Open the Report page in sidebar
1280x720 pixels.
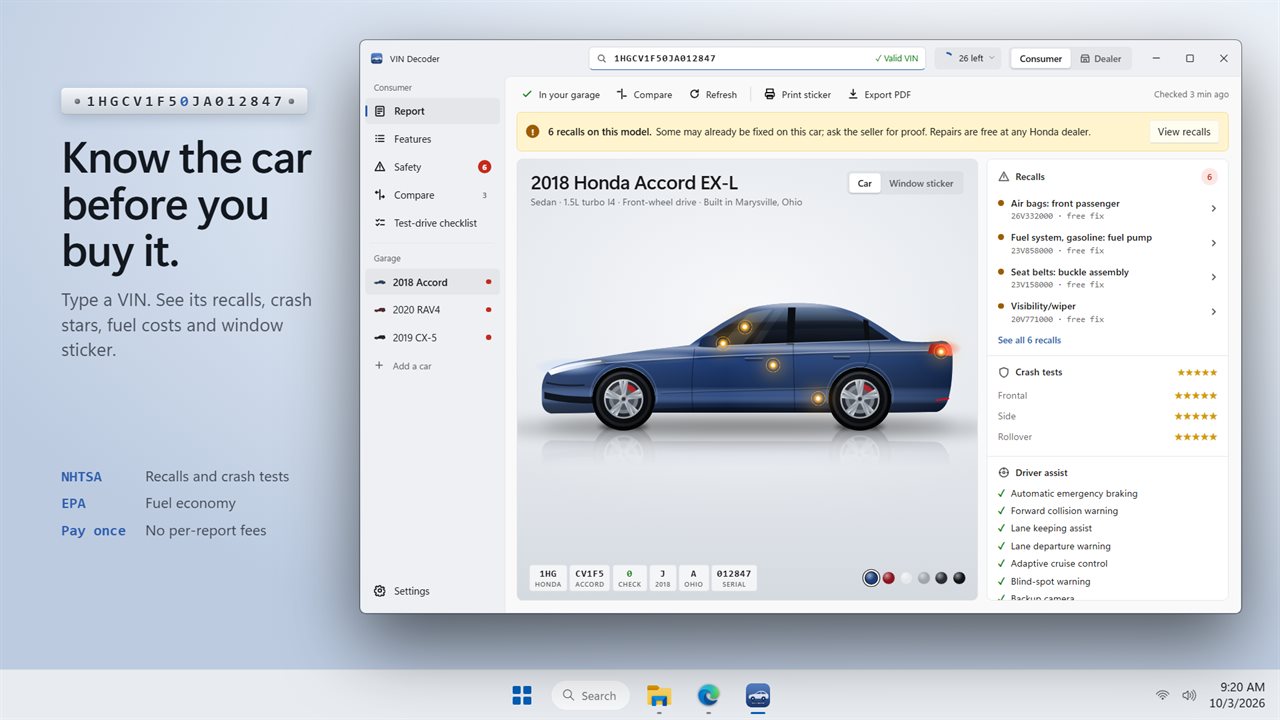[x=432, y=111]
